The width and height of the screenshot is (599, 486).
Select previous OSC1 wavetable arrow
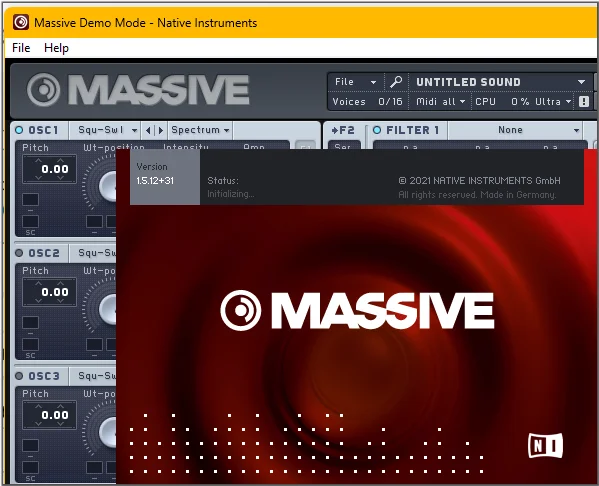(x=148, y=130)
